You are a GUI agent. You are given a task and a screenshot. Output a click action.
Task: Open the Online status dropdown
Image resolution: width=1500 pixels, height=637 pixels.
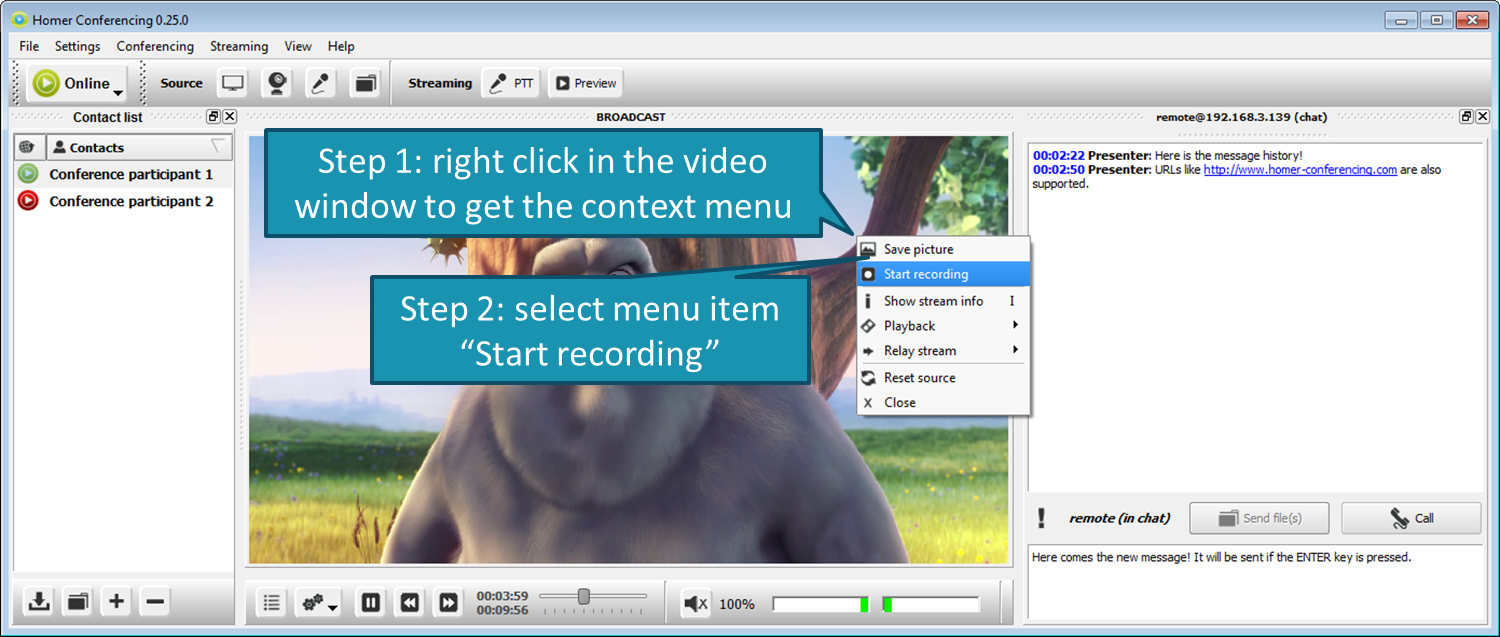pos(78,84)
